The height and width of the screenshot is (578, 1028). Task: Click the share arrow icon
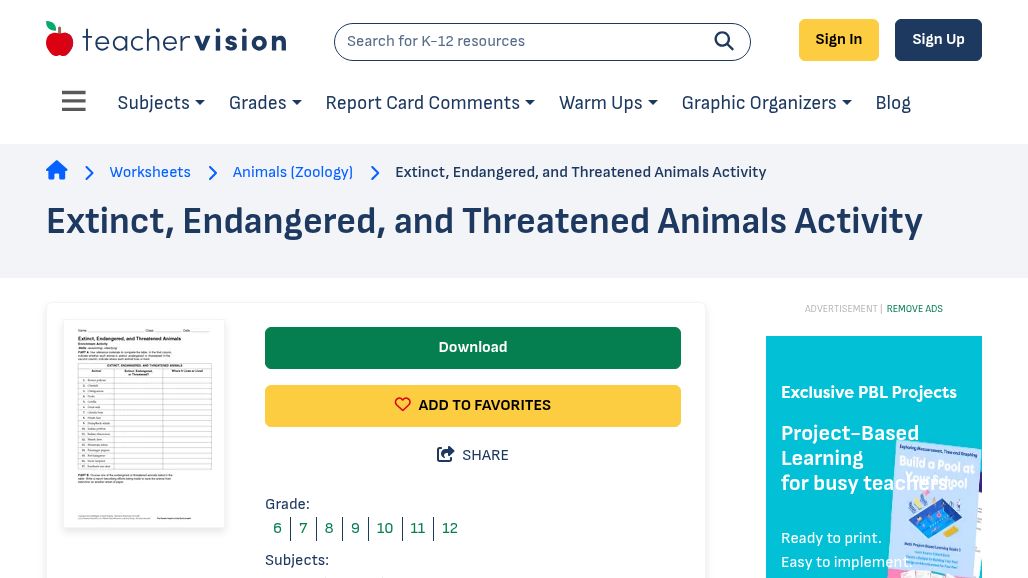point(446,455)
